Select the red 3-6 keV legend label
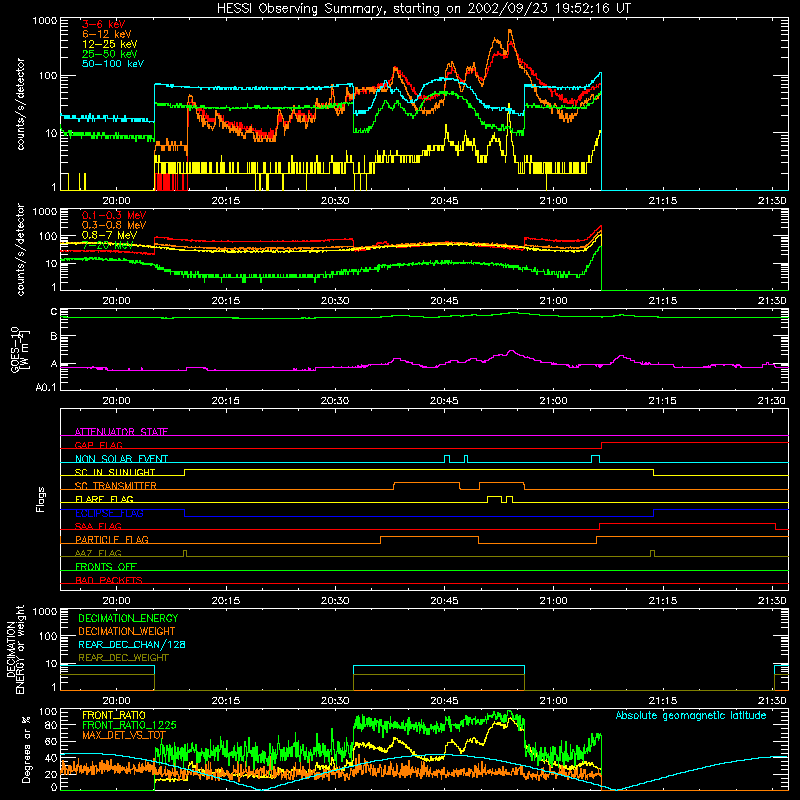 104,24
